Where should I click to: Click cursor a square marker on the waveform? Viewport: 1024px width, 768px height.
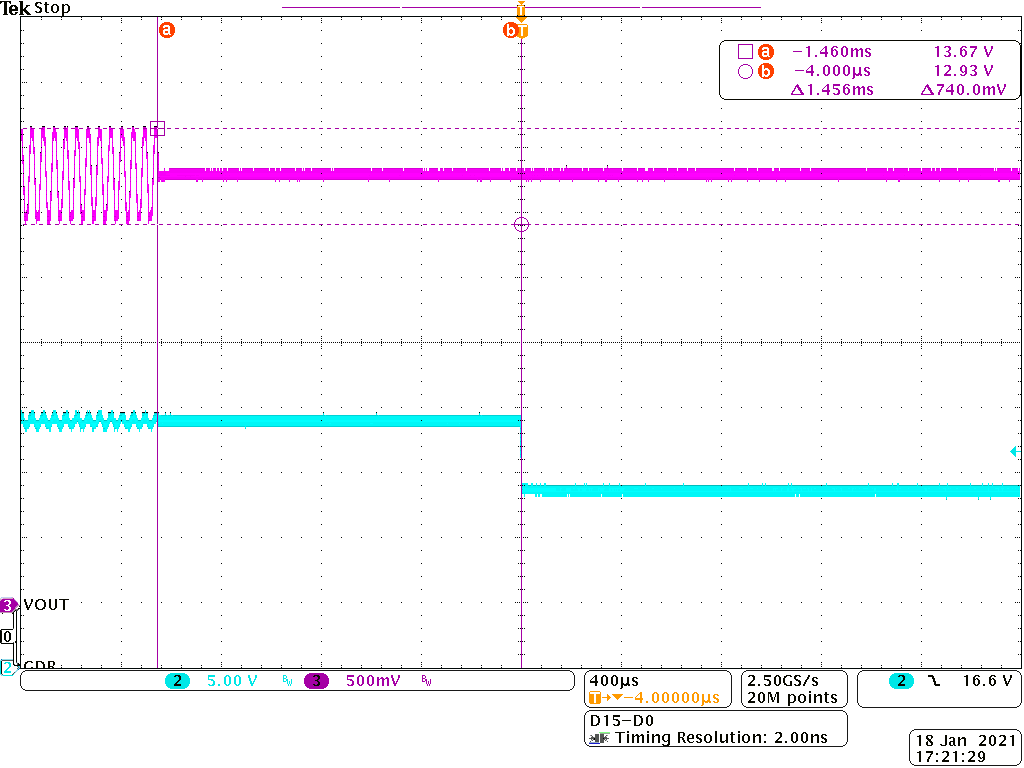[157, 128]
